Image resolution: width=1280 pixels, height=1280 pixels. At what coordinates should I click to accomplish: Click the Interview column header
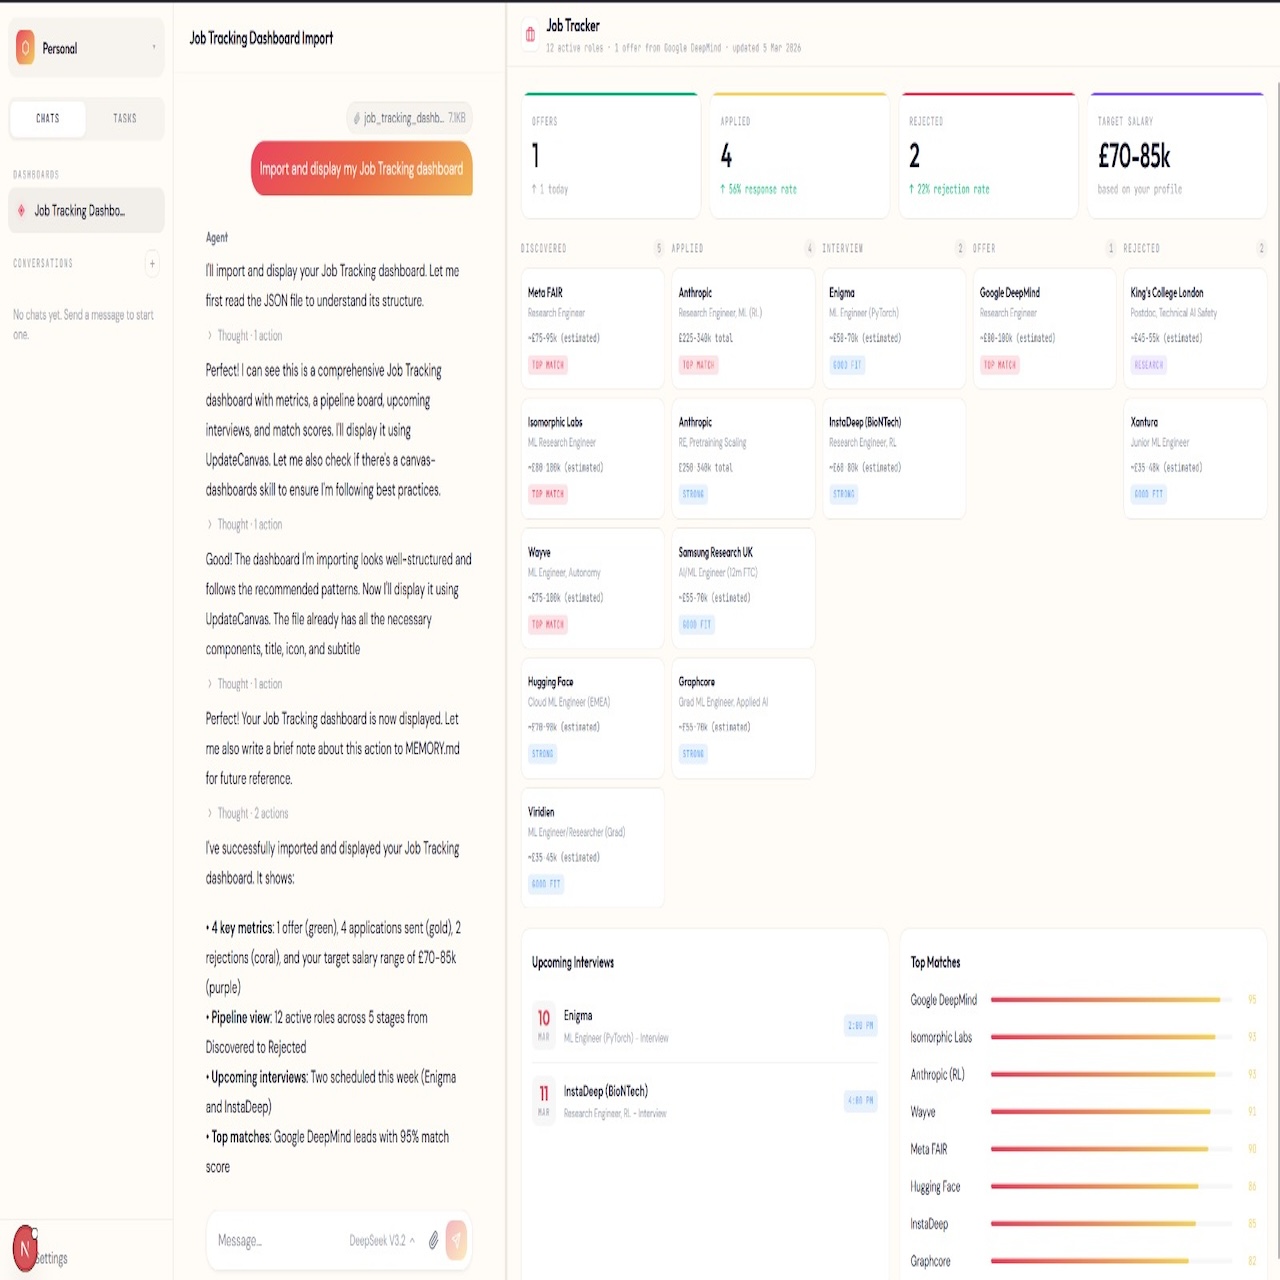(843, 248)
